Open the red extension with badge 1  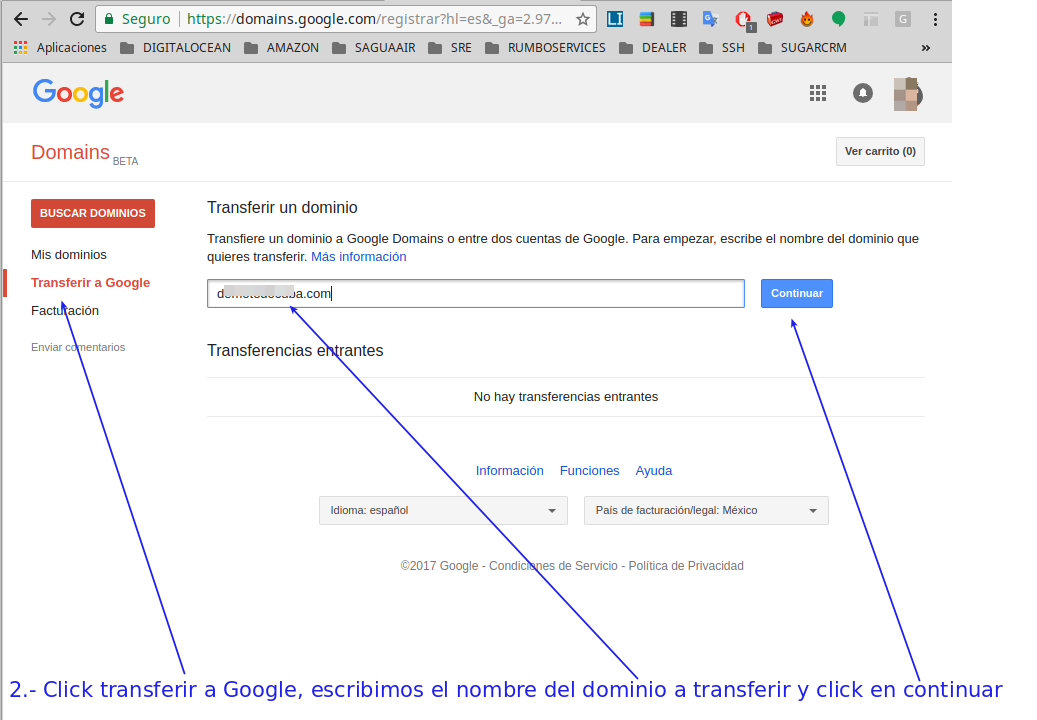coord(744,20)
